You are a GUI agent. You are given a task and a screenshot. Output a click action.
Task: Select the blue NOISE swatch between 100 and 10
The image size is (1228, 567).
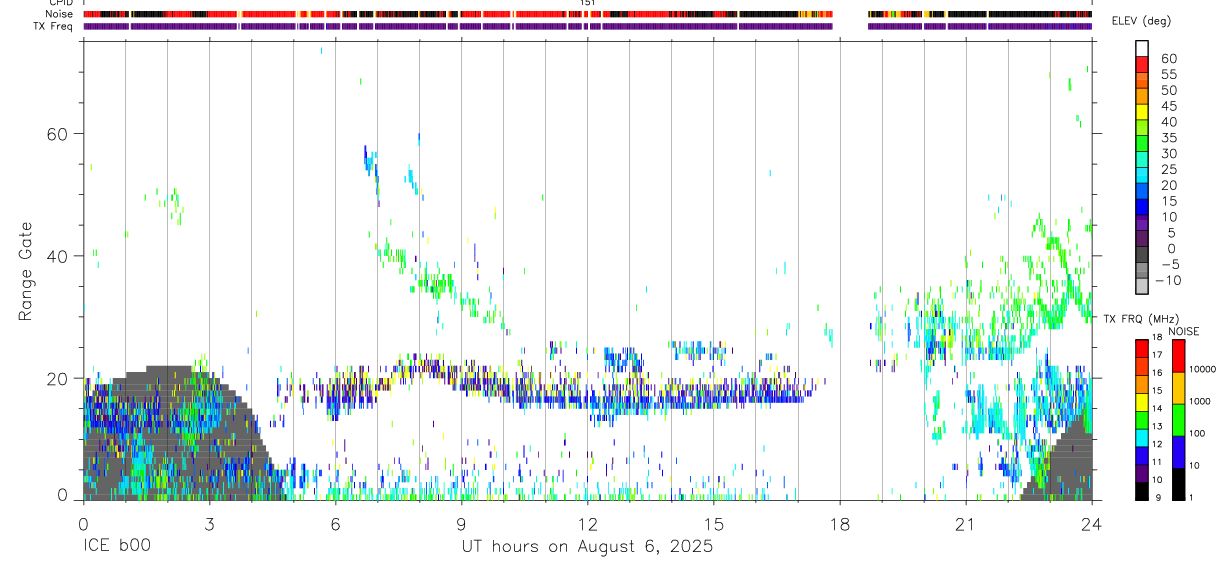[x=1179, y=451]
